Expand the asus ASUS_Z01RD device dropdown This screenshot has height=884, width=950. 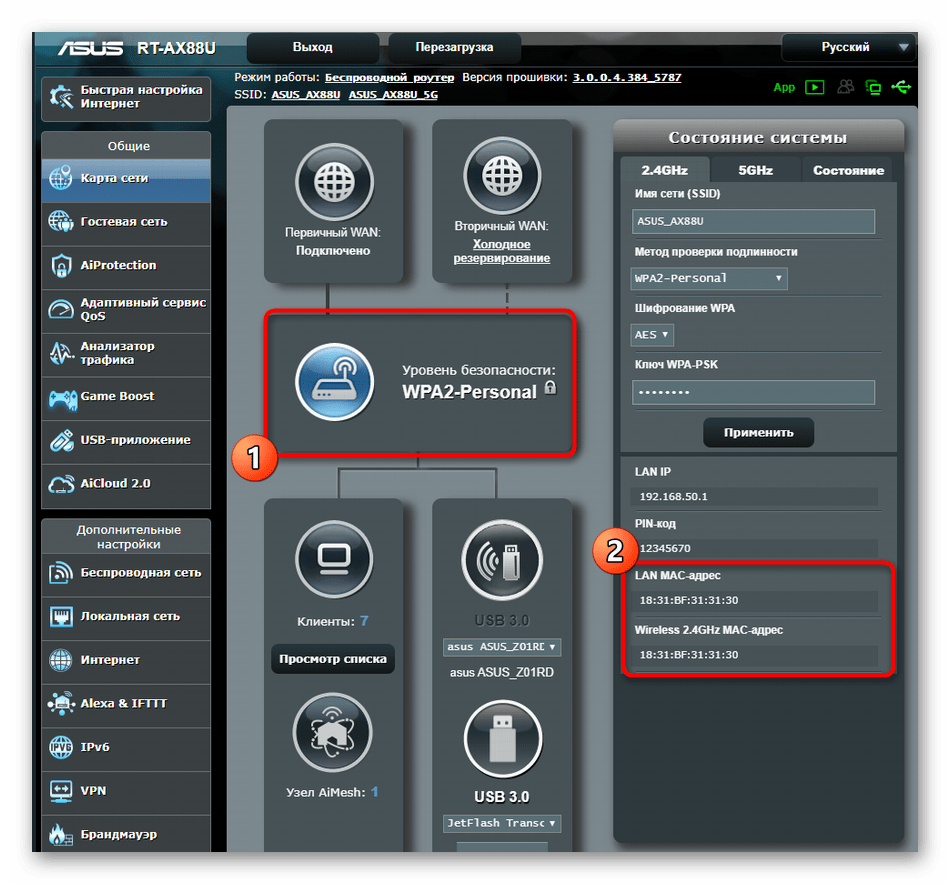click(502, 647)
